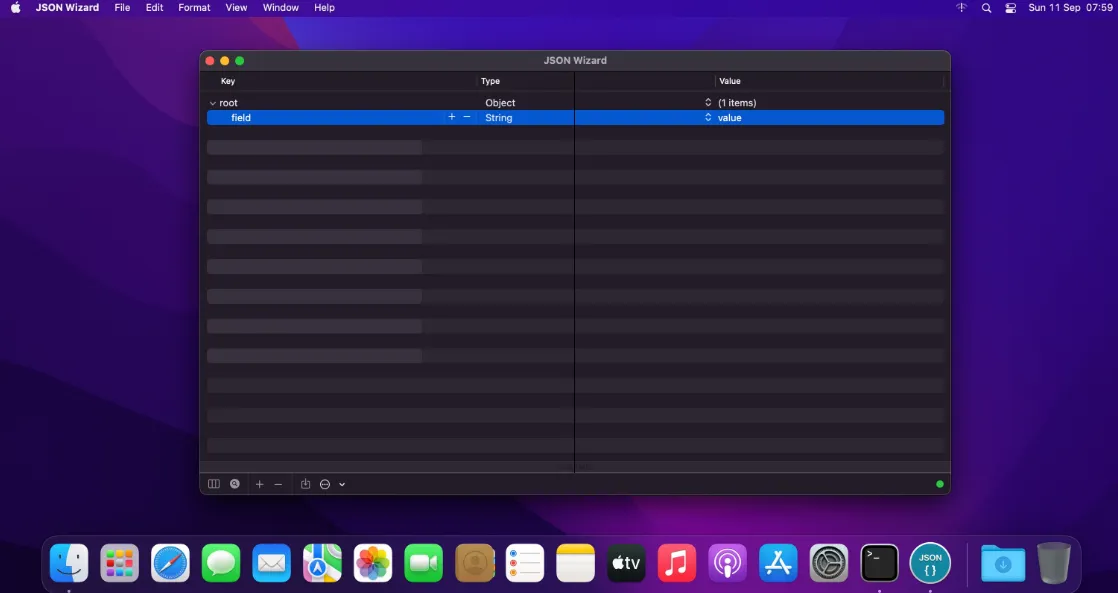Open Music from the Dock

pos(677,563)
